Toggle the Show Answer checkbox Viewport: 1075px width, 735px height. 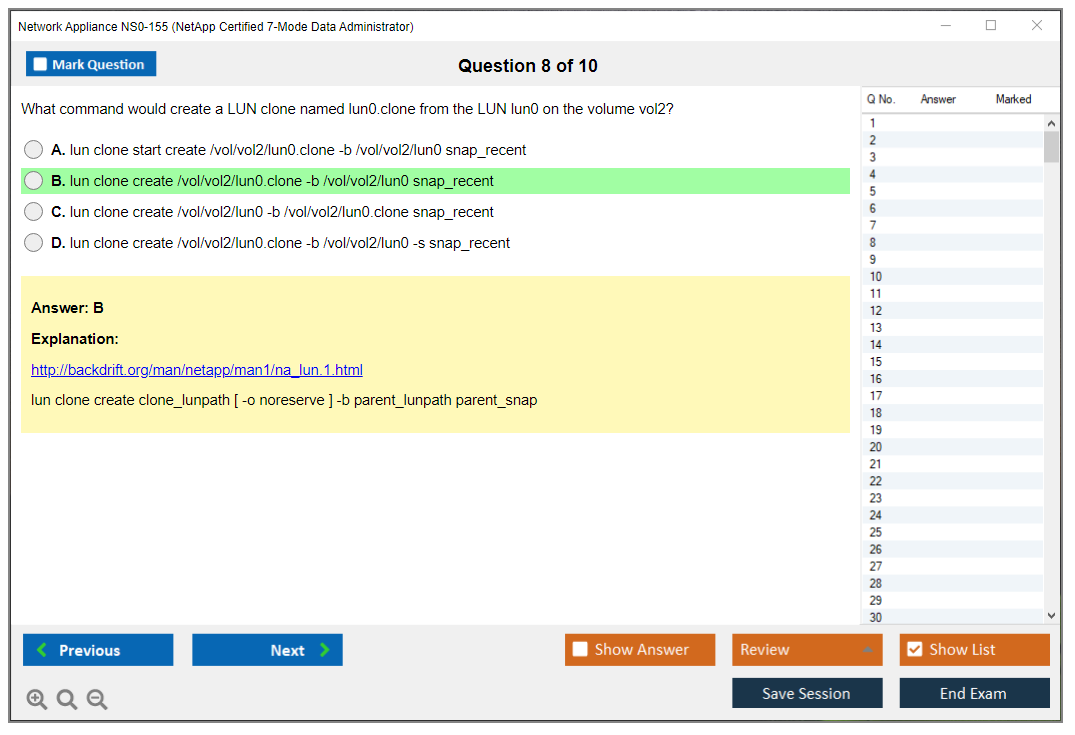pos(580,650)
